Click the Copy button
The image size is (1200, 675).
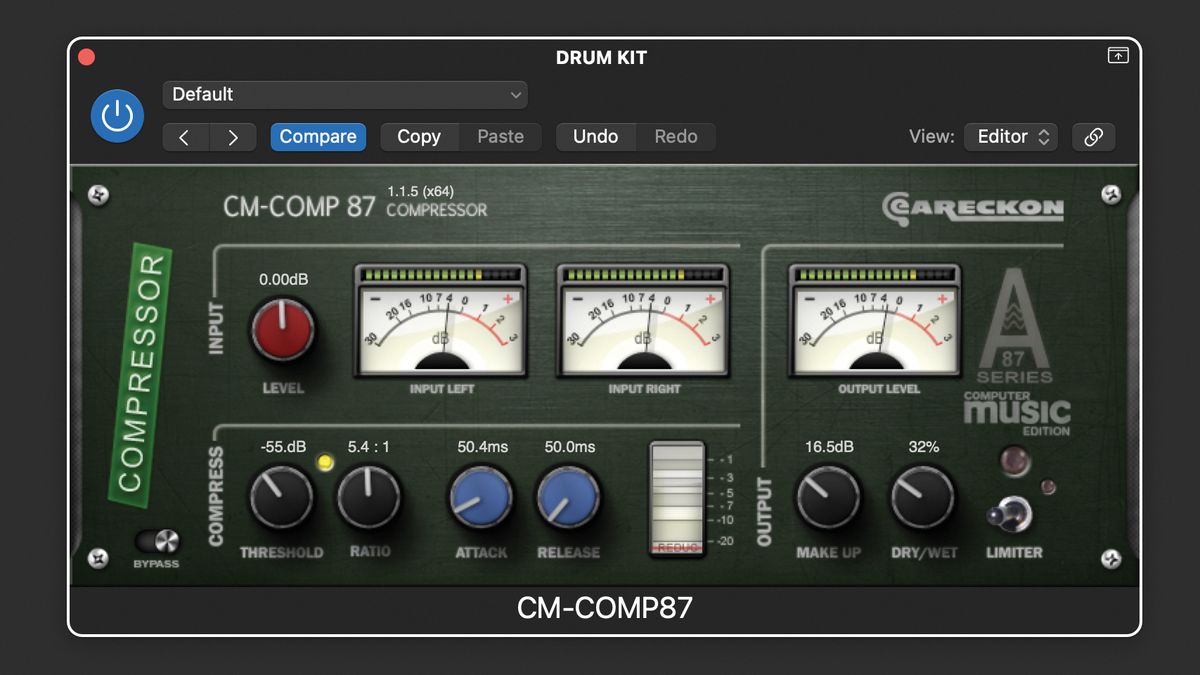tap(419, 137)
